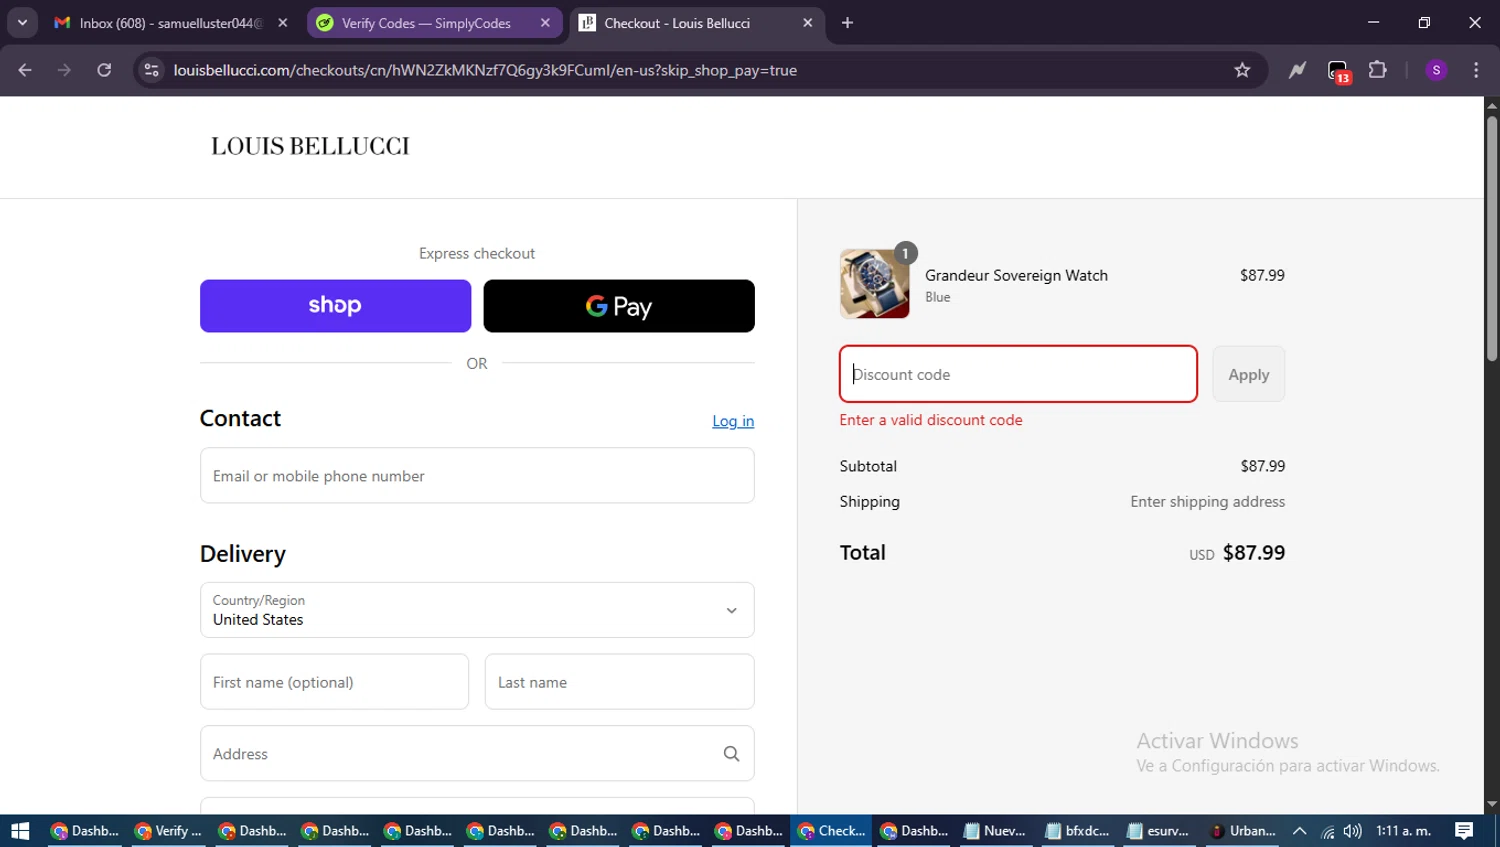
Task: Bookmark this page with the star icon
Action: 1242,70
